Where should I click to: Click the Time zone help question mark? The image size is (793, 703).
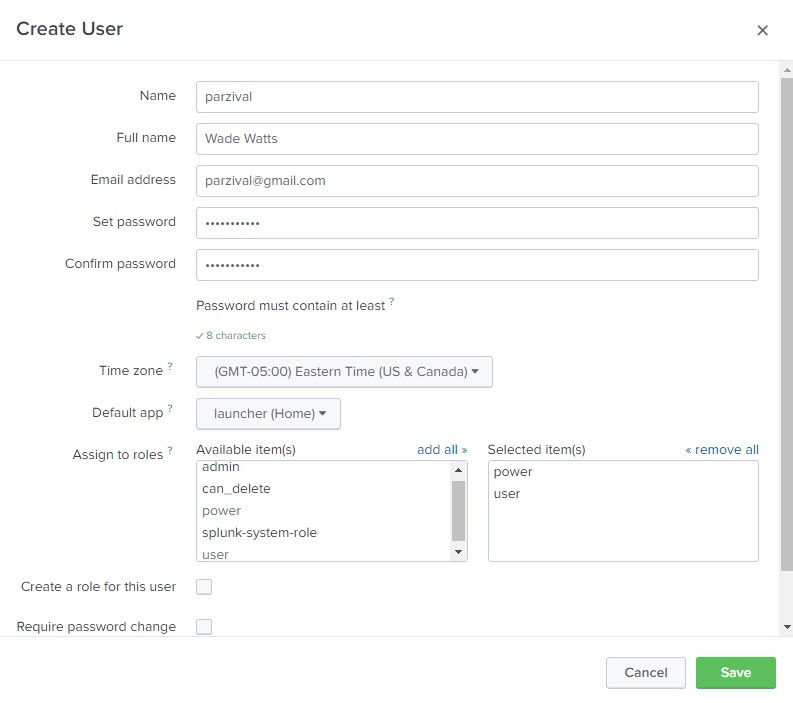tap(170, 367)
